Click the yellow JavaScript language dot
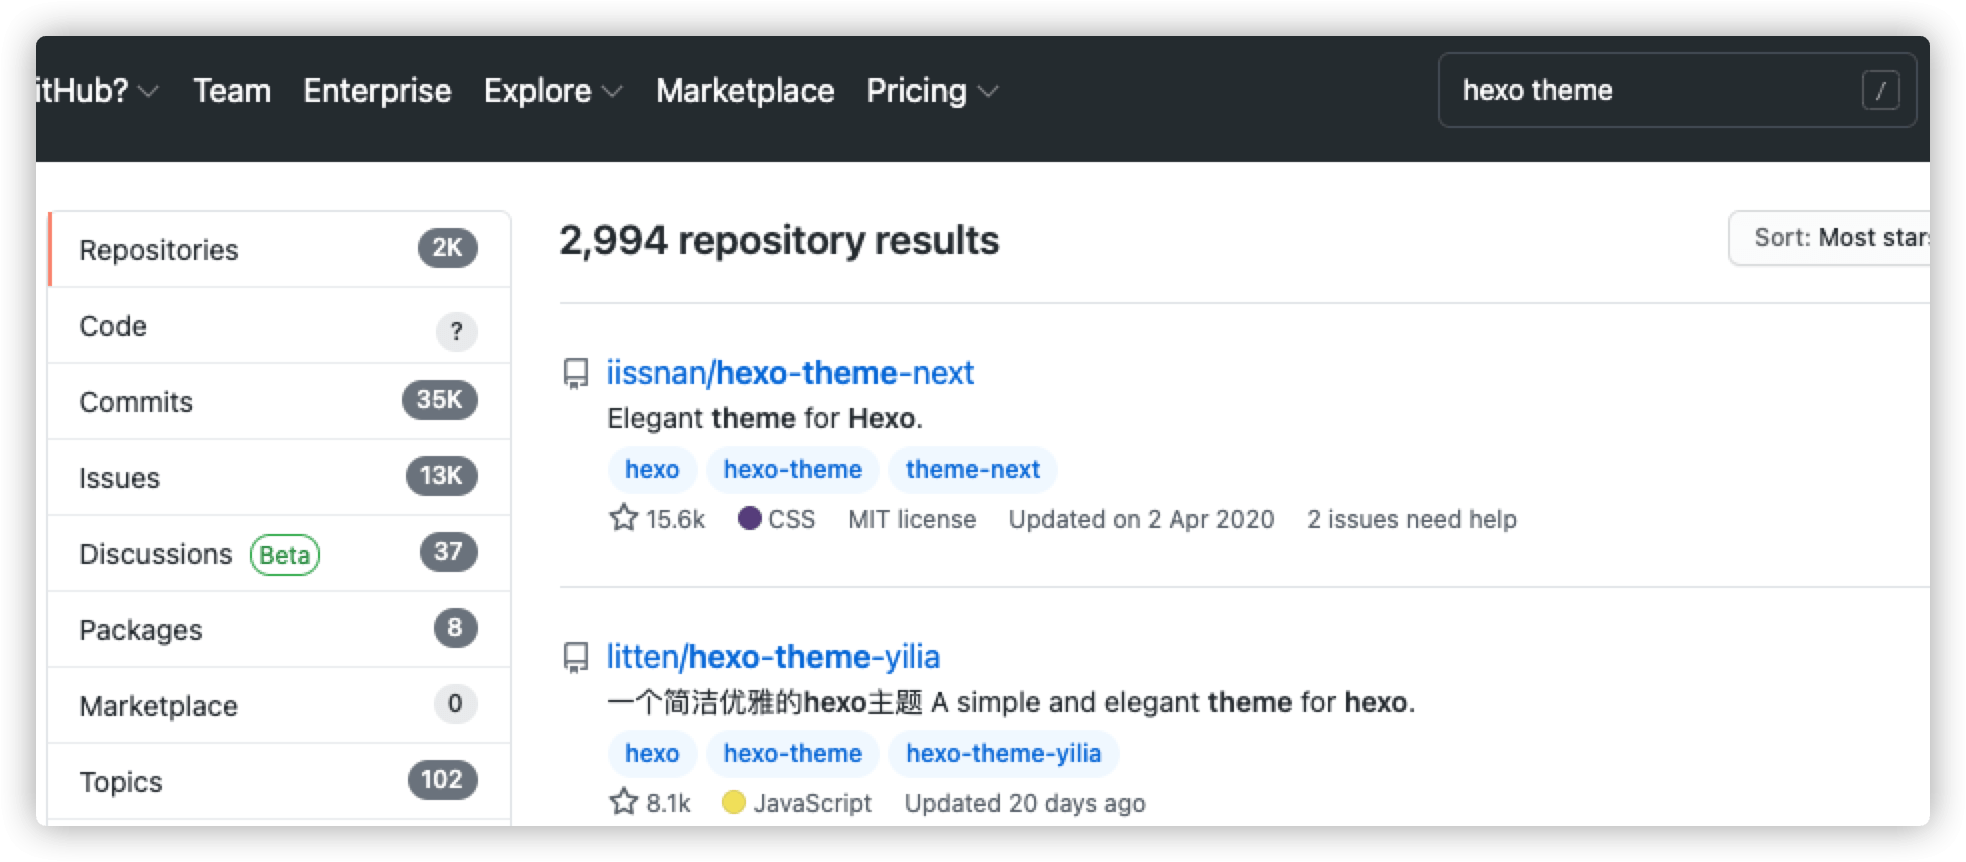Image resolution: width=1966 pixels, height=862 pixels. 733,803
